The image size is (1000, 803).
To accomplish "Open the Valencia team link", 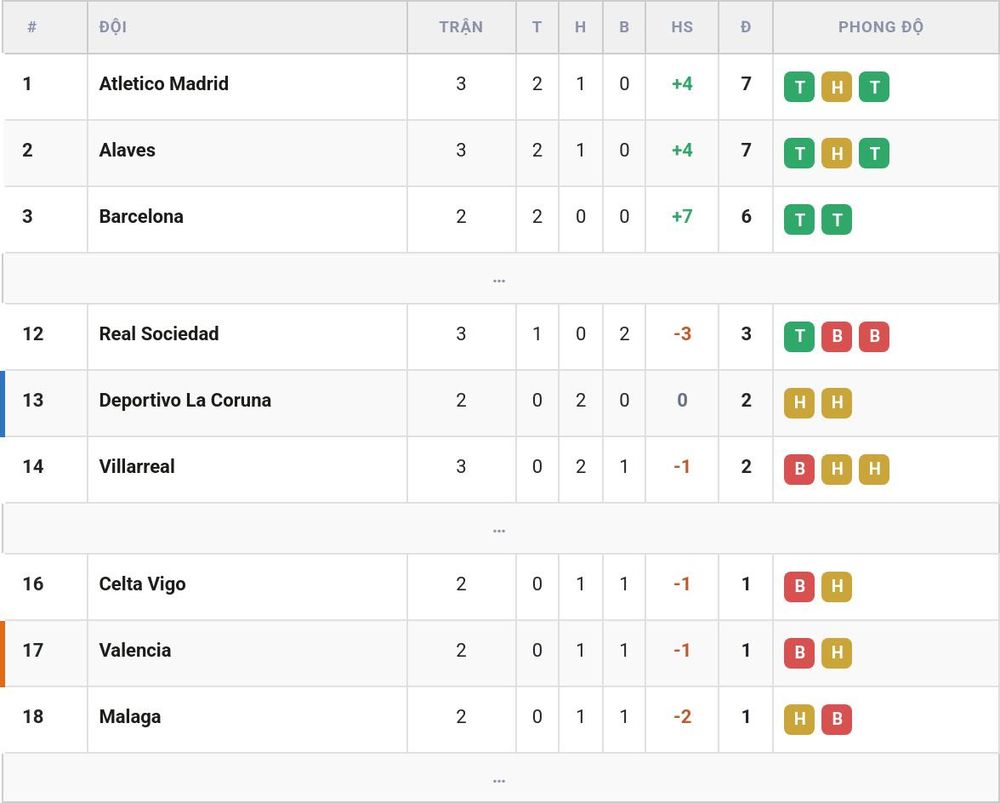I will tap(135, 650).
